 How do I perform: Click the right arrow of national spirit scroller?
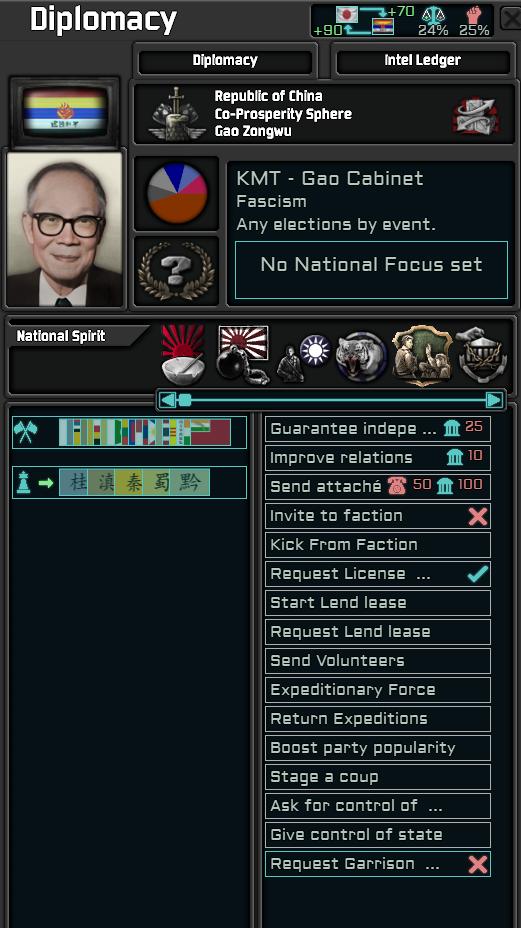494,400
